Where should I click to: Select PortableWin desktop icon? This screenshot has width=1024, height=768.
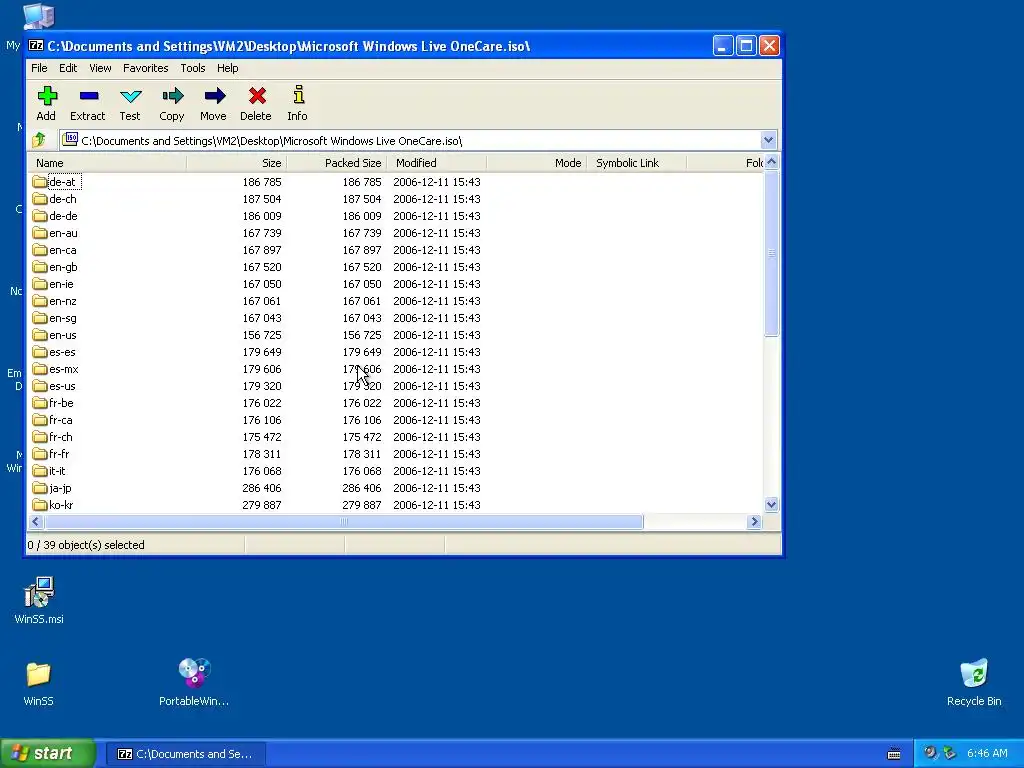(x=194, y=673)
